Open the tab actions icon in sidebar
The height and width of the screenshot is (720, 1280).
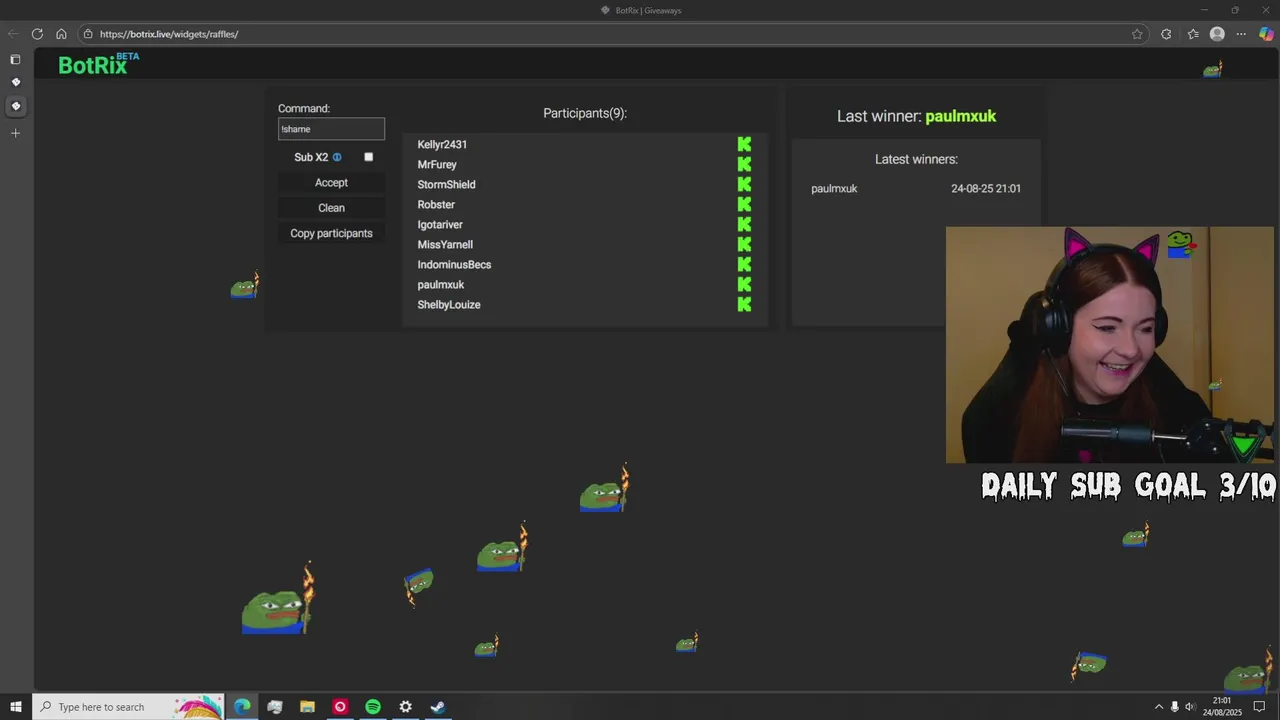coord(15,60)
